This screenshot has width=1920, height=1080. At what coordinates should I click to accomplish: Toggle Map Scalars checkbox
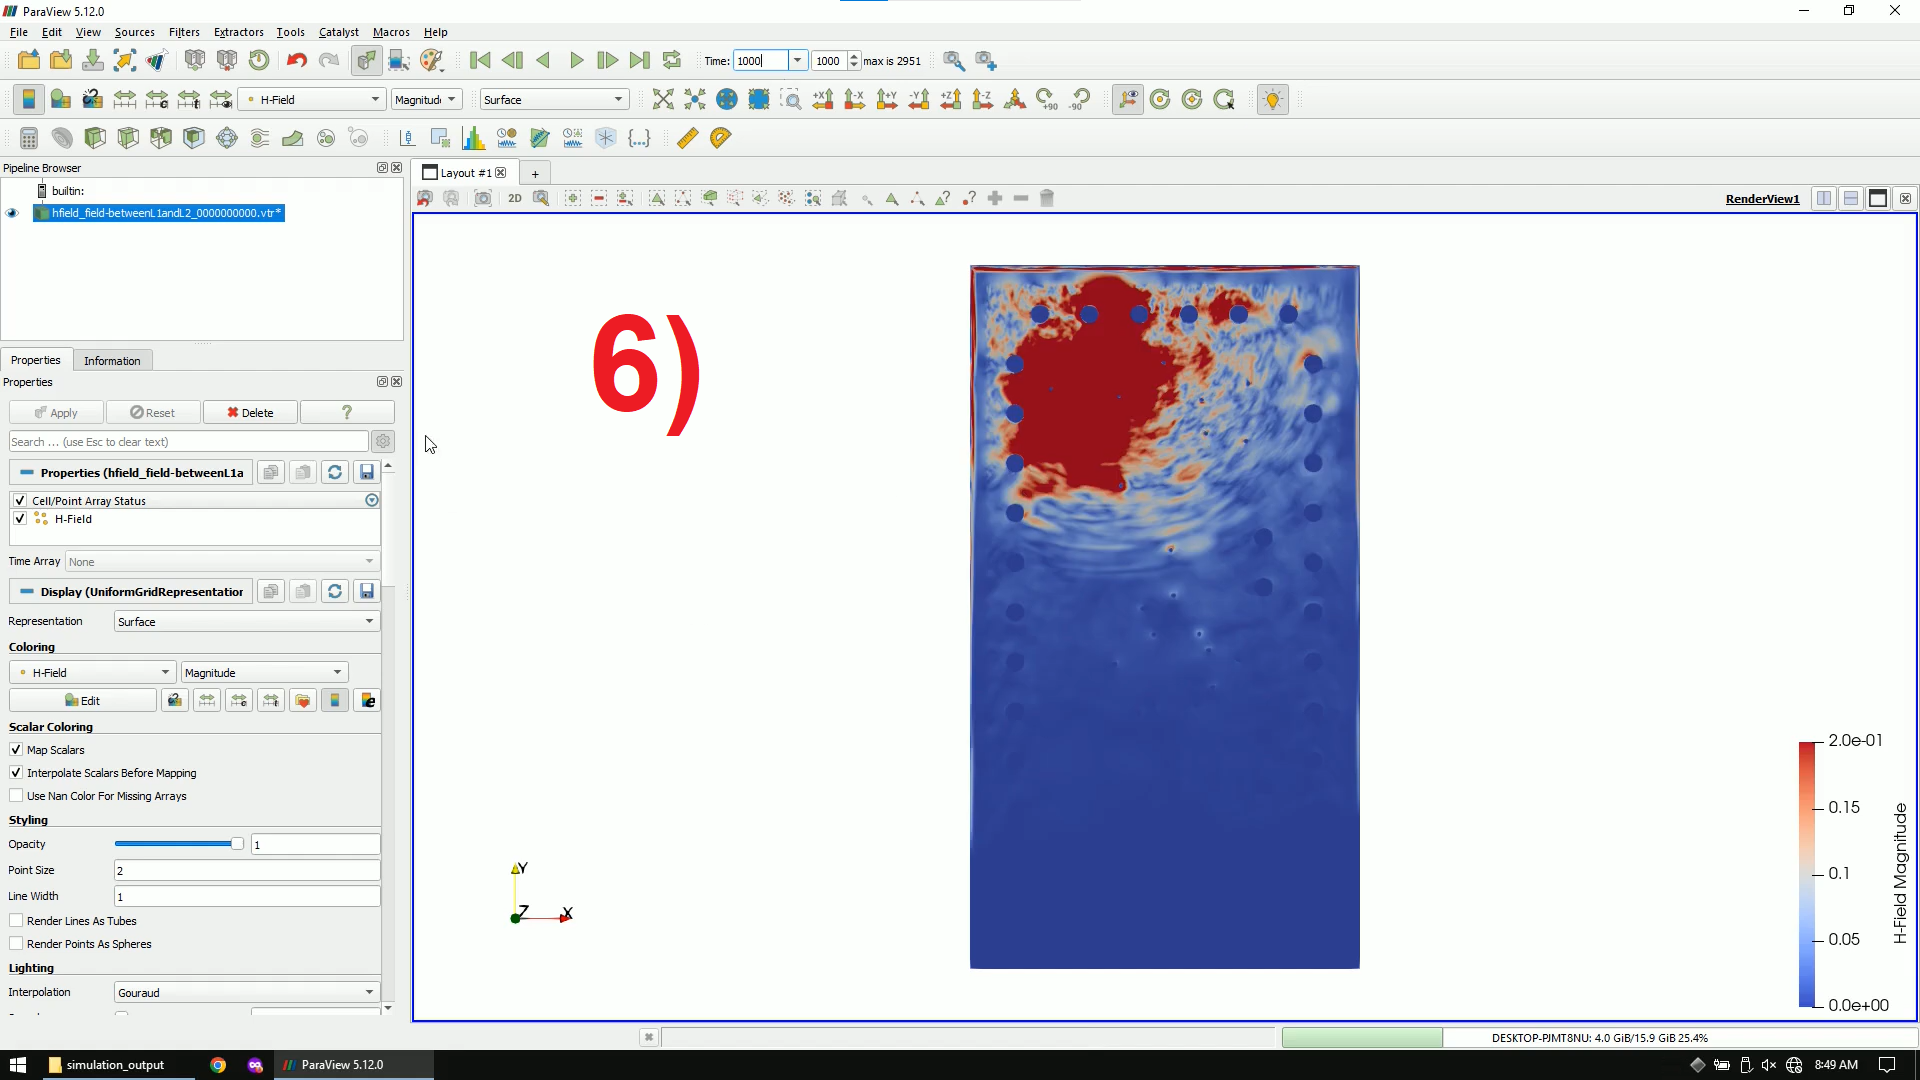(x=16, y=749)
